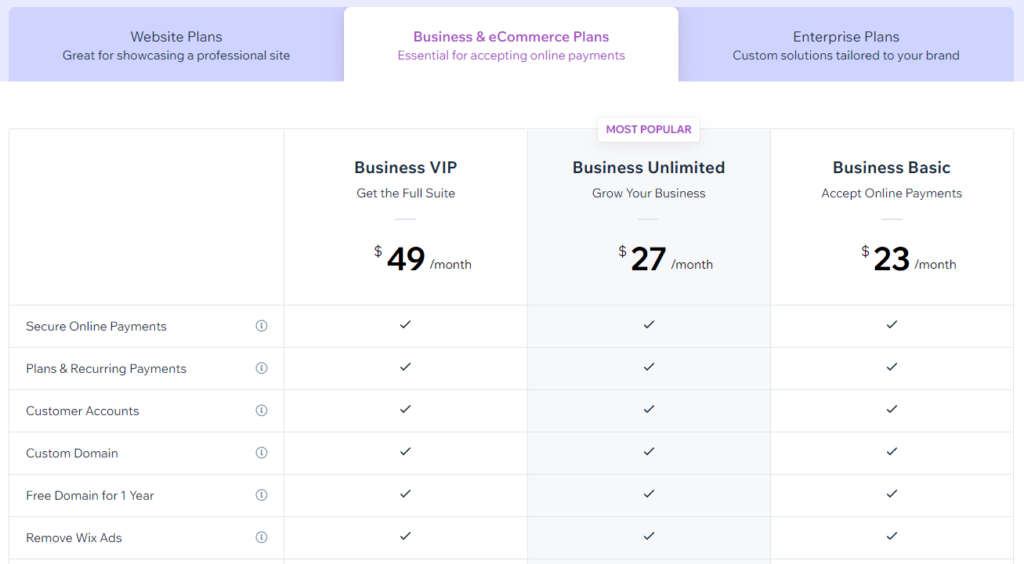Select the Business & eCommerce Plans tab
1024x564 pixels.
pos(511,44)
